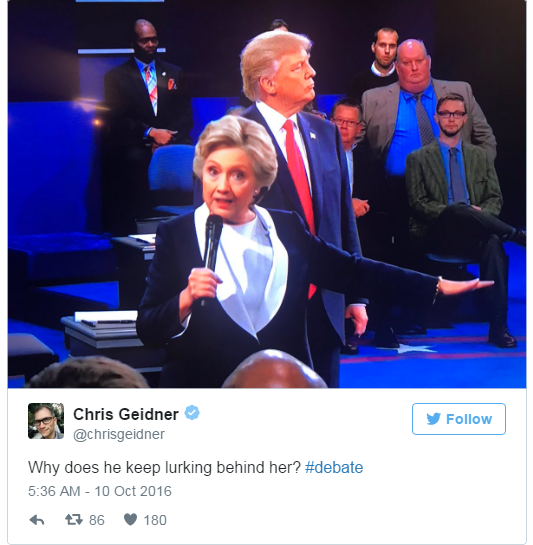
Task: Click the "10 Oct 2016" date text
Action: (133, 491)
